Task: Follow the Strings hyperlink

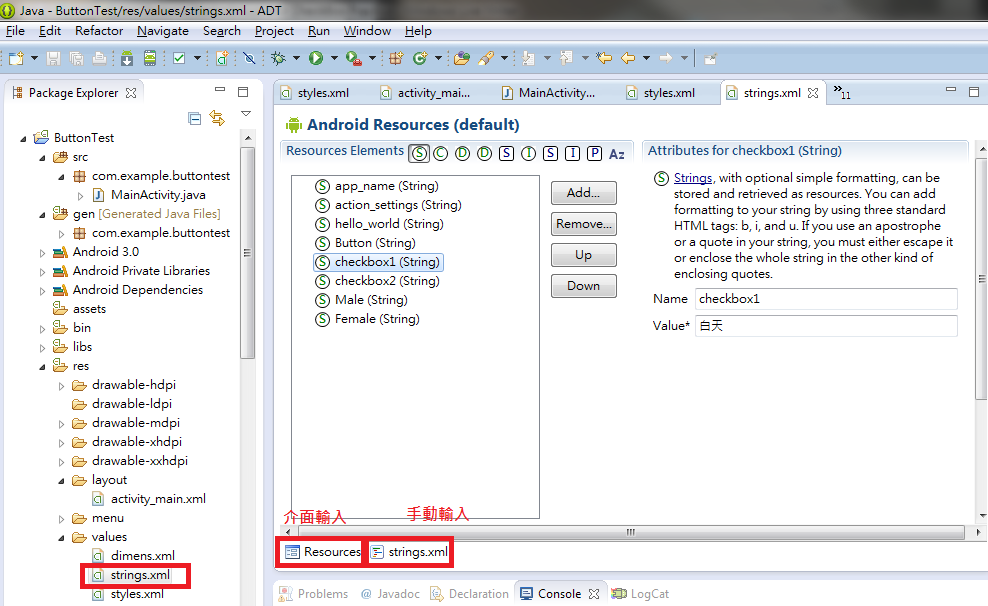Action: point(692,178)
